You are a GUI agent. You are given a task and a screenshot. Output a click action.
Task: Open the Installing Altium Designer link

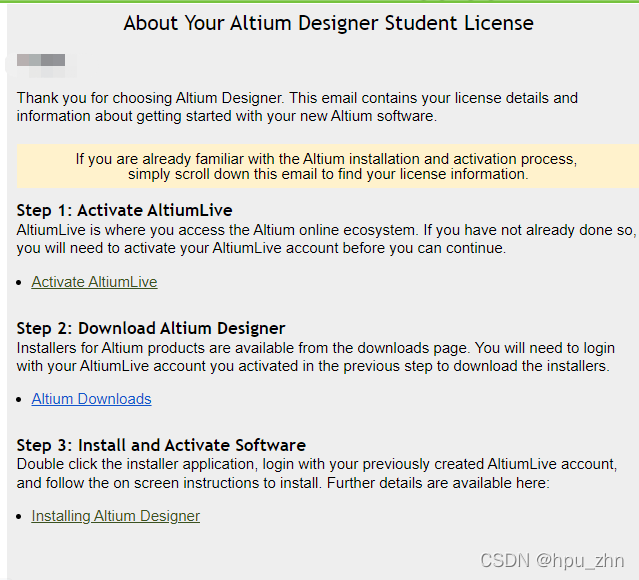[115, 516]
